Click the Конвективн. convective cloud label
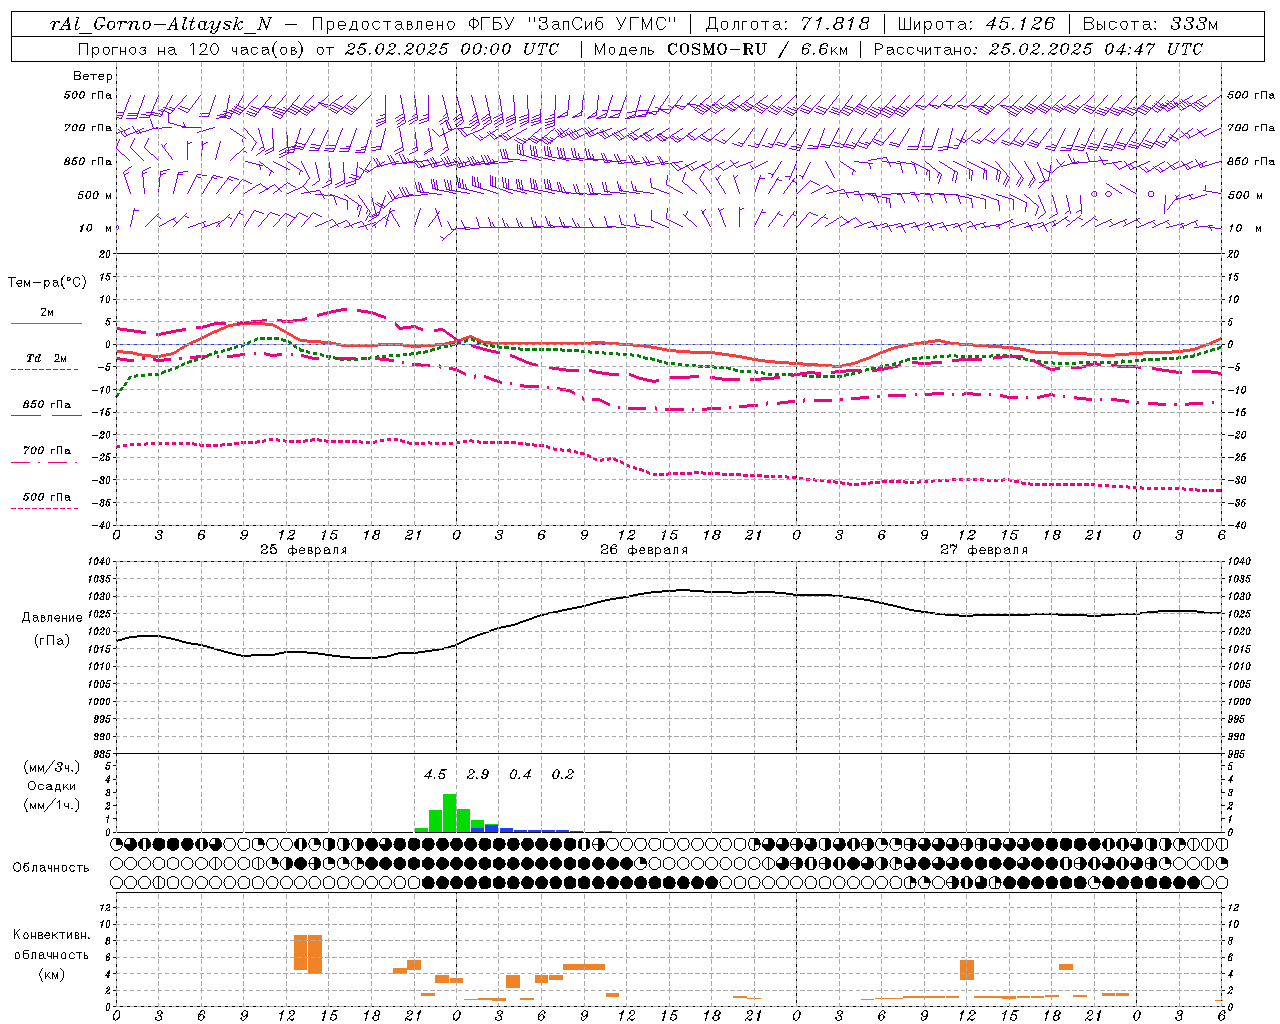Image resolution: width=1280 pixels, height=1024 pixels. coord(51,934)
